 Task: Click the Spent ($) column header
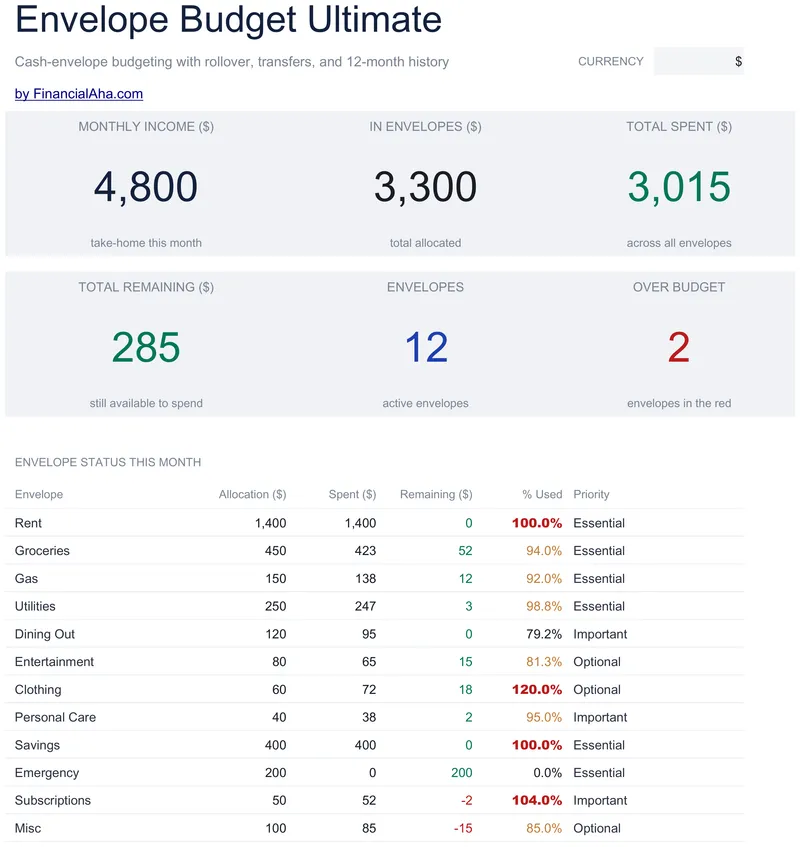pyautogui.click(x=352, y=494)
